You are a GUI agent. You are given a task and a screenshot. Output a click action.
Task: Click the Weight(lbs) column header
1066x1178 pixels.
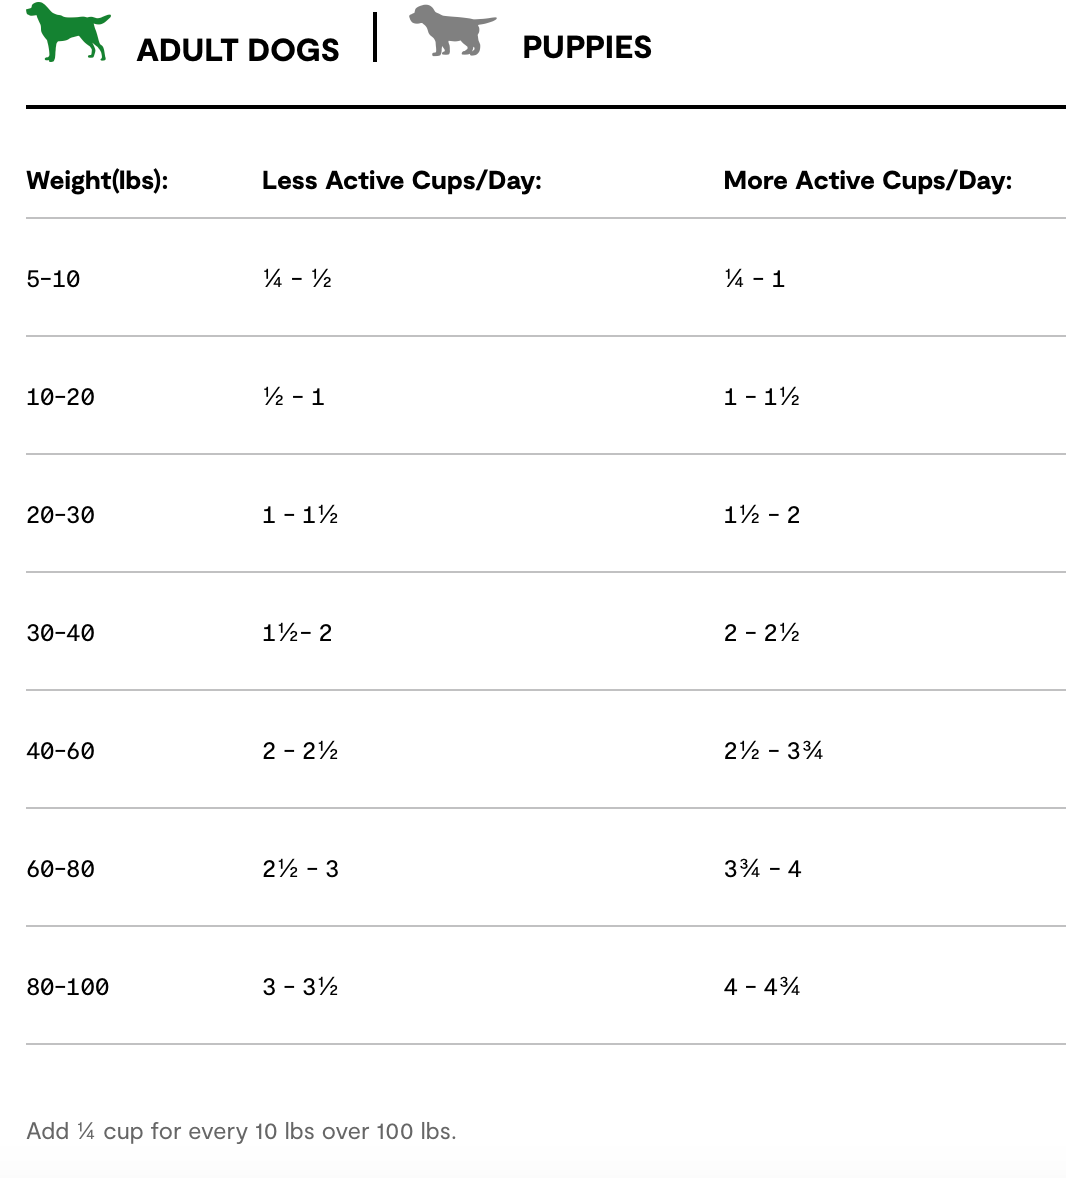(97, 181)
